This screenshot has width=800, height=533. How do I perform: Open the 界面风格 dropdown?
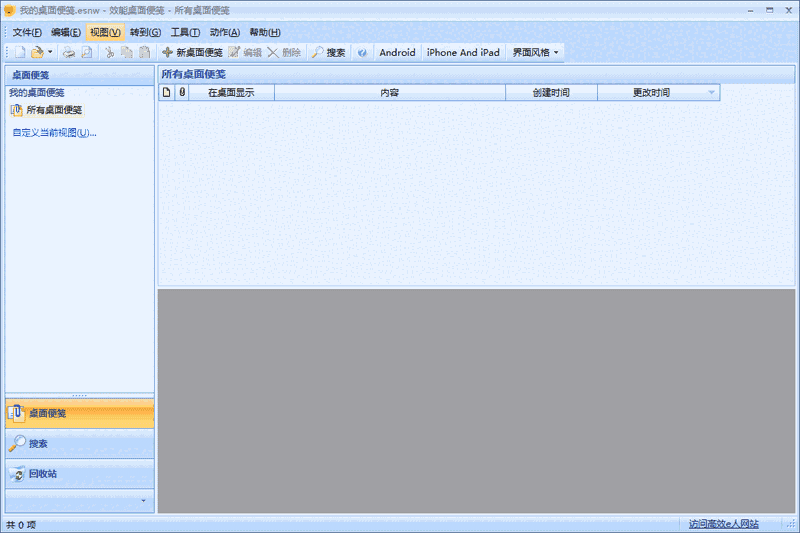point(535,52)
